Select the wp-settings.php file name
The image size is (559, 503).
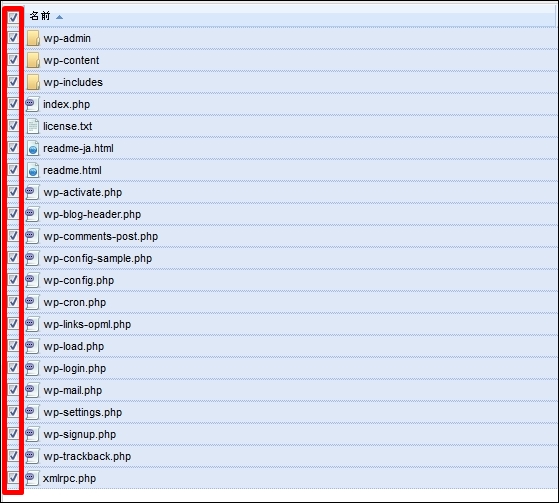tap(83, 413)
